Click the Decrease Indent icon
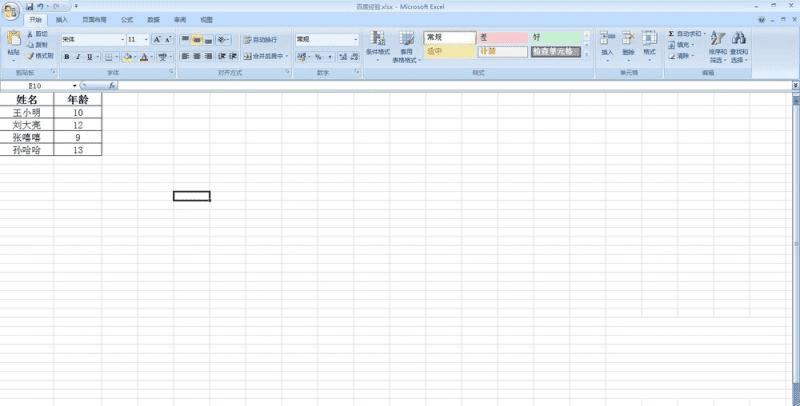This screenshot has width=800, height=406. click(x=222, y=56)
